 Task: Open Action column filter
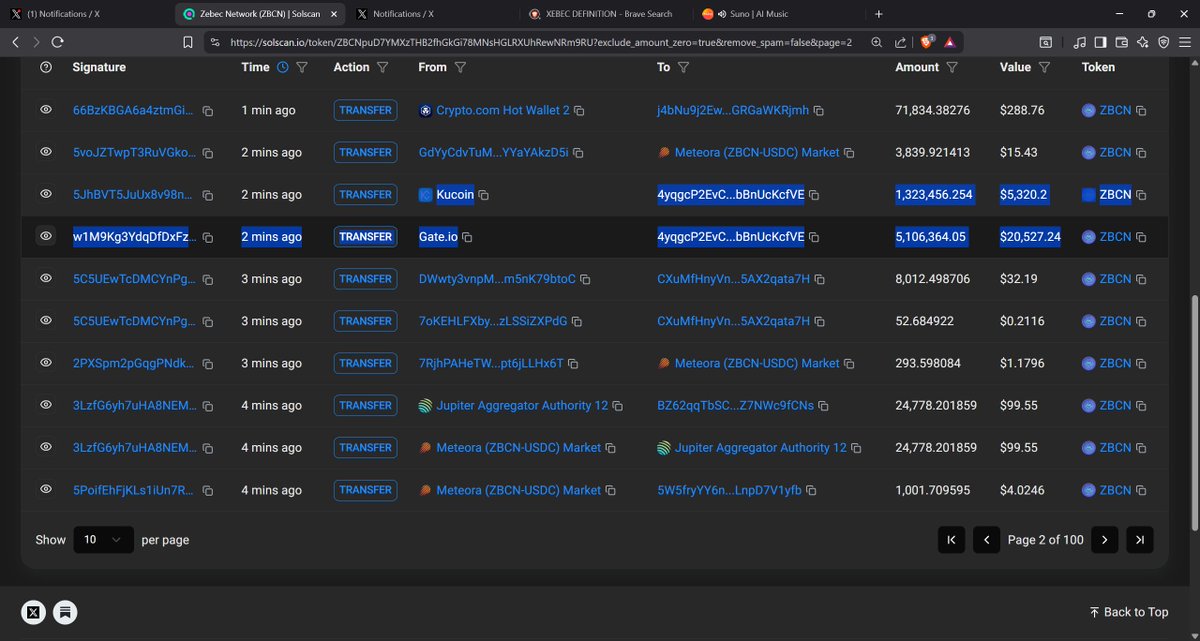[383, 67]
